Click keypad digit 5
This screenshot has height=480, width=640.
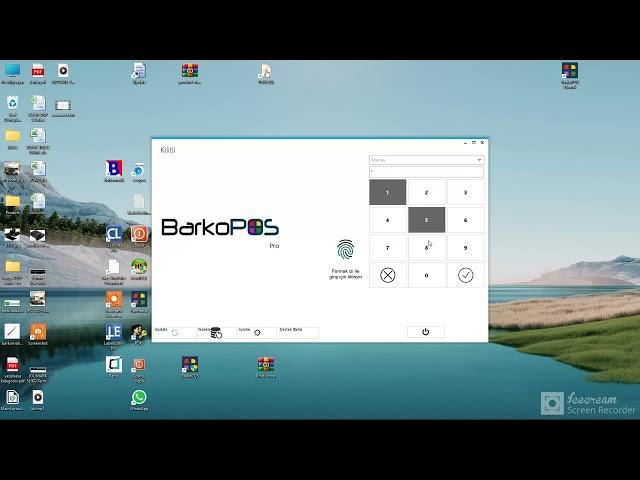[427, 220]
